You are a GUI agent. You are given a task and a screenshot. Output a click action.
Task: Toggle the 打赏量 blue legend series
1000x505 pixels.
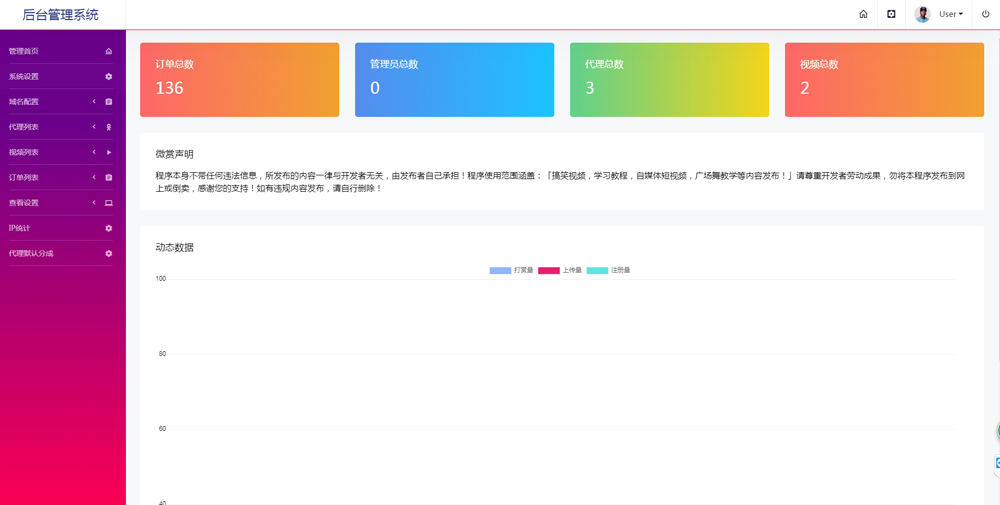pyautogui.click(x=500, y=271)
